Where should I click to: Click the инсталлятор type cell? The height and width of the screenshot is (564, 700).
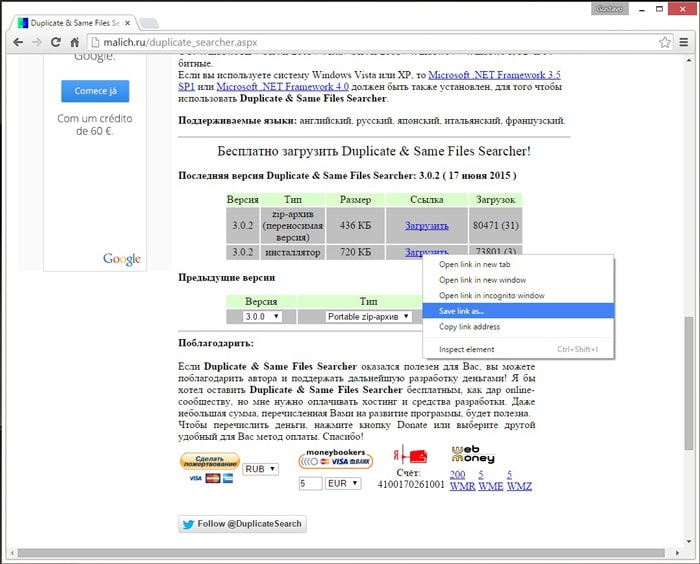(x=293, y=252)
